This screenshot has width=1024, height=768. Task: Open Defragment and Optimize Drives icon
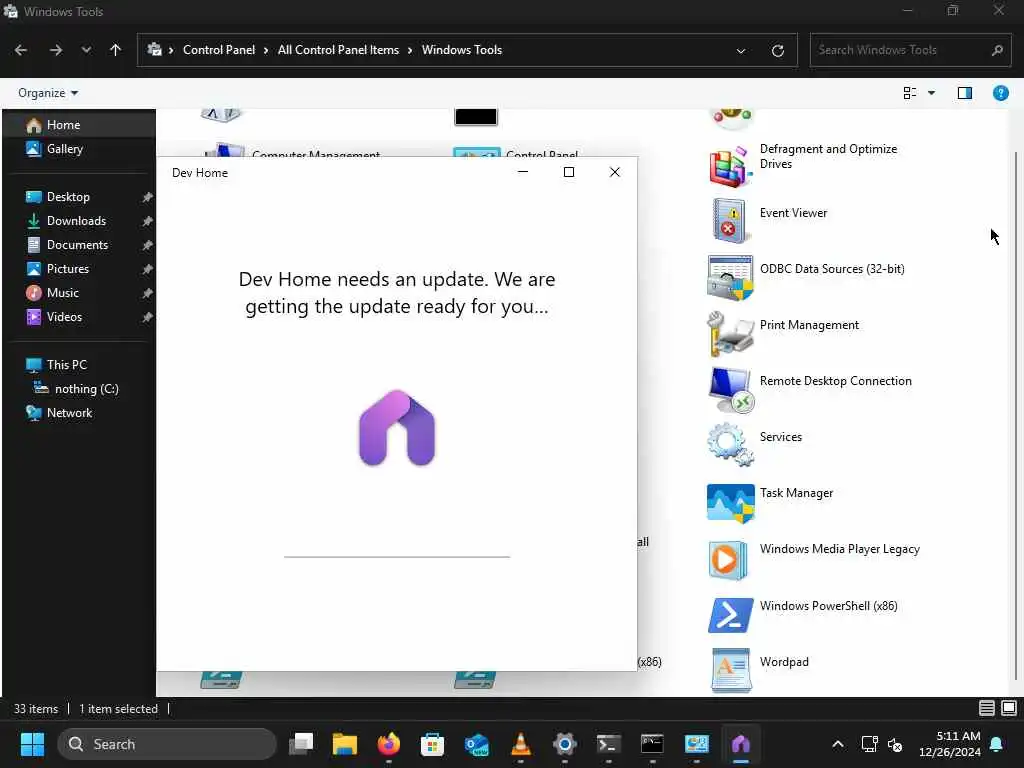tap(730, 167)
